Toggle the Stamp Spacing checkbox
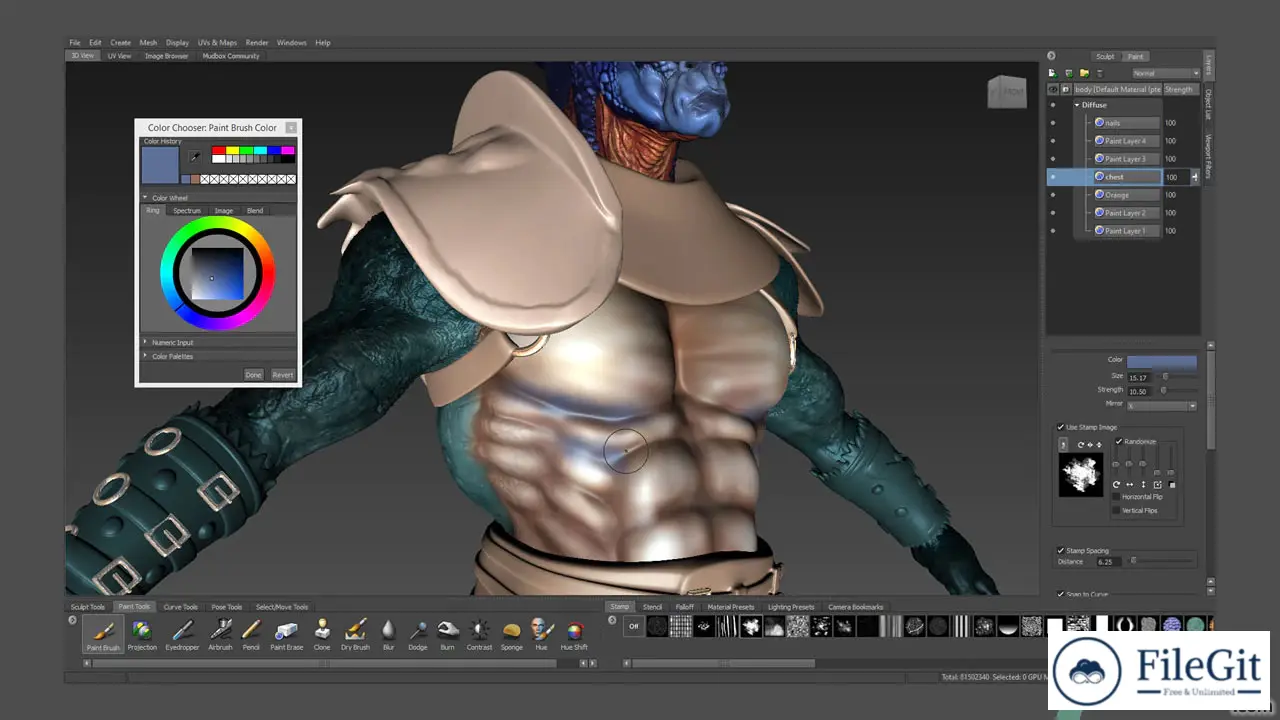This screenshot has width=1280, height=720. point(1061,550)
